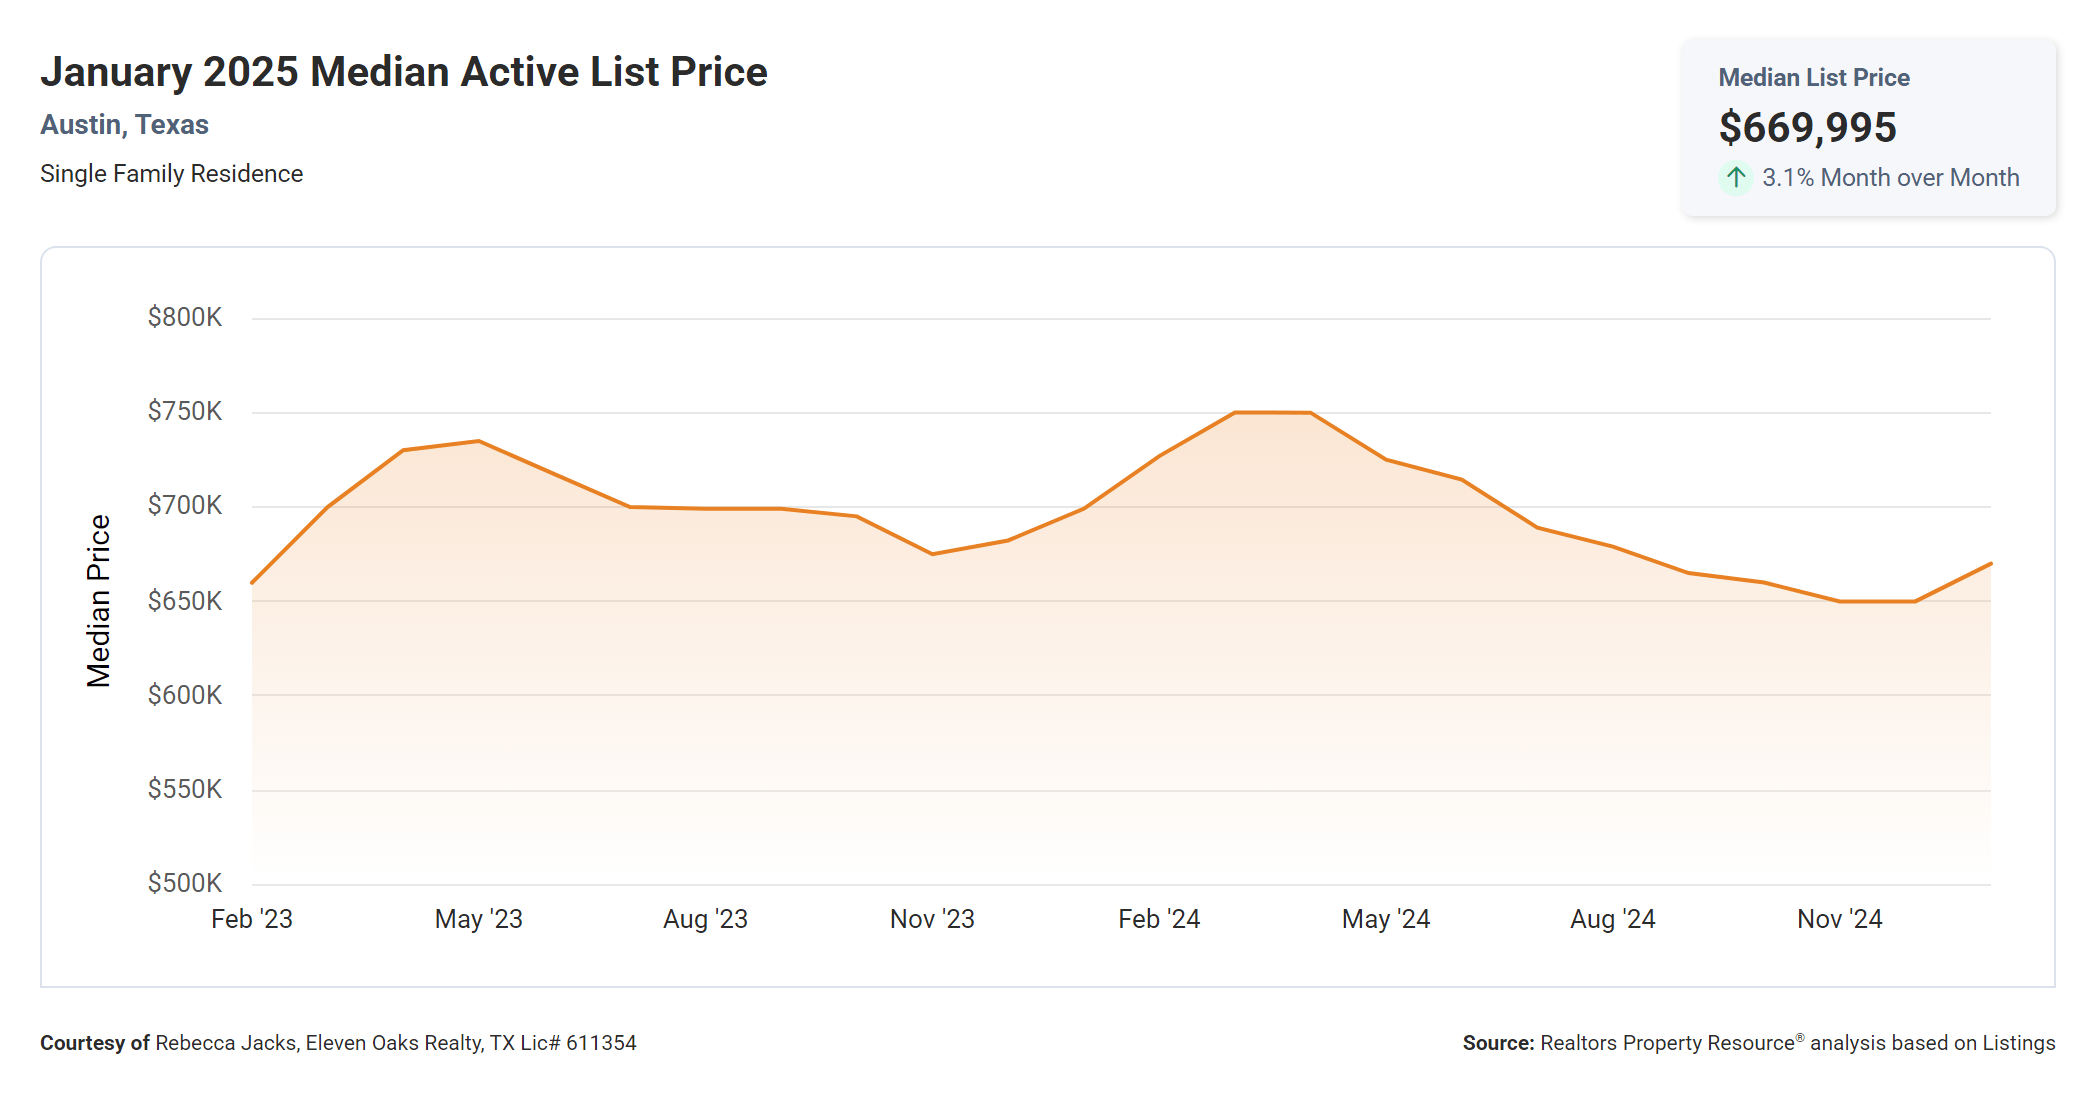Click the 'Median List Price' card heading
Viewport: 2096px width, 1100px height.
tap(1813, 78)
